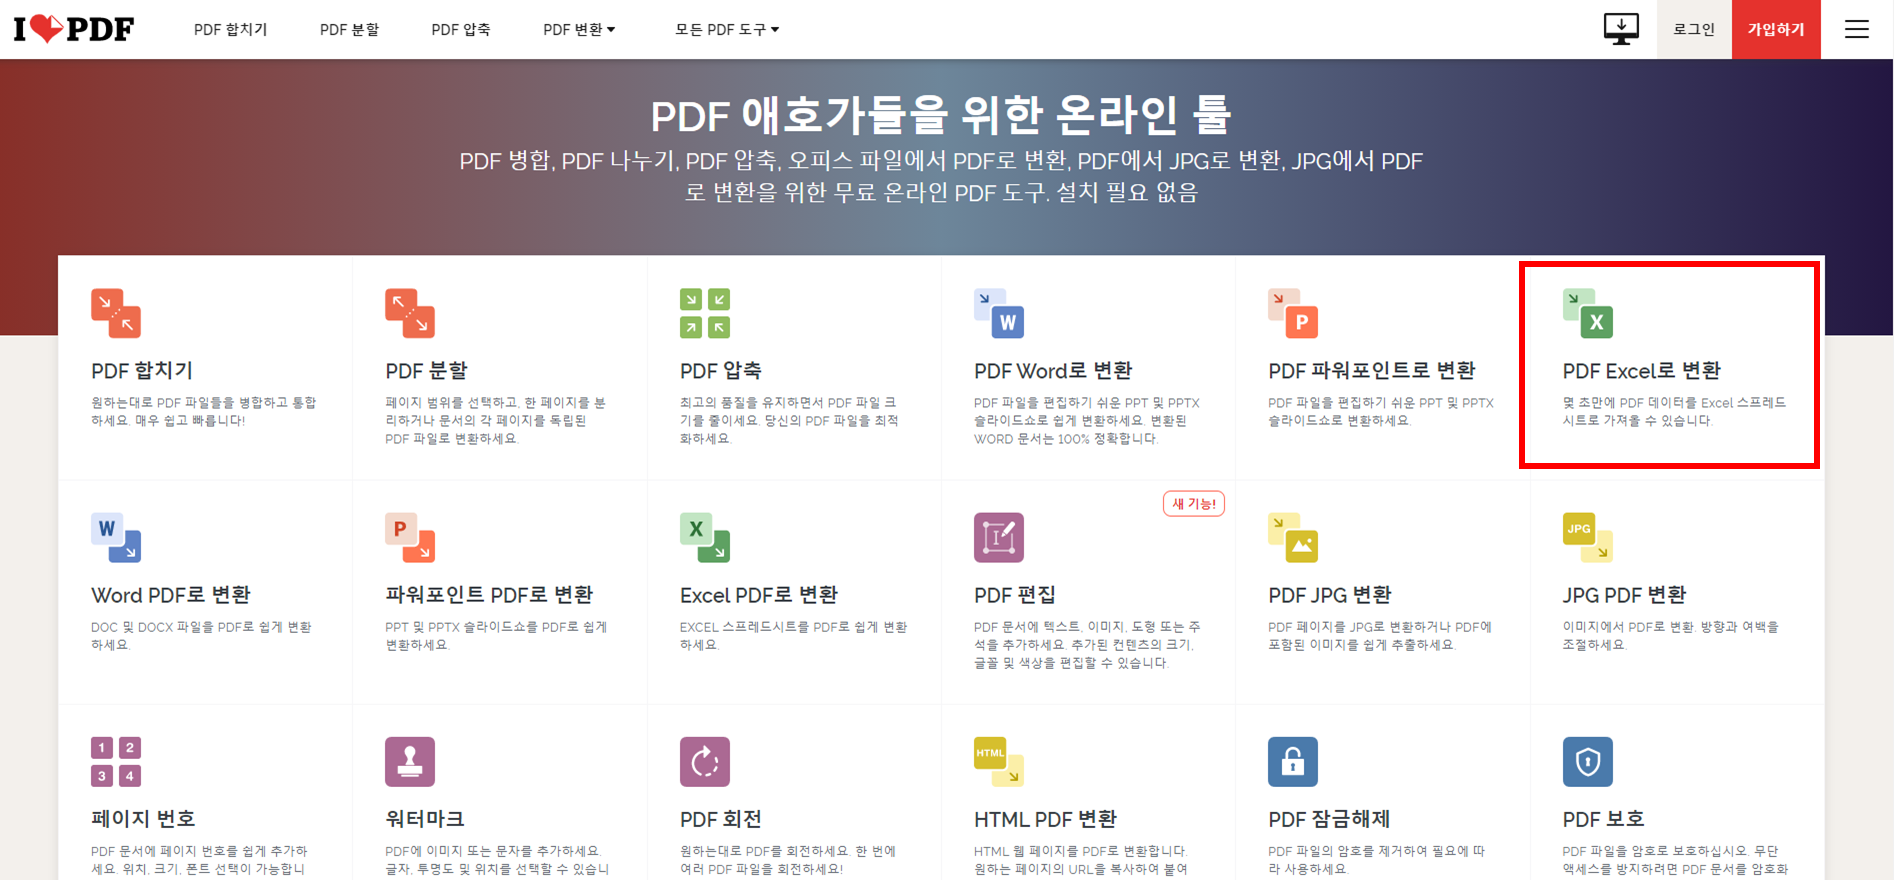1894x880 pixels.
Task: Open the PDF 회전 card title
Action: (x=721, y=819)
